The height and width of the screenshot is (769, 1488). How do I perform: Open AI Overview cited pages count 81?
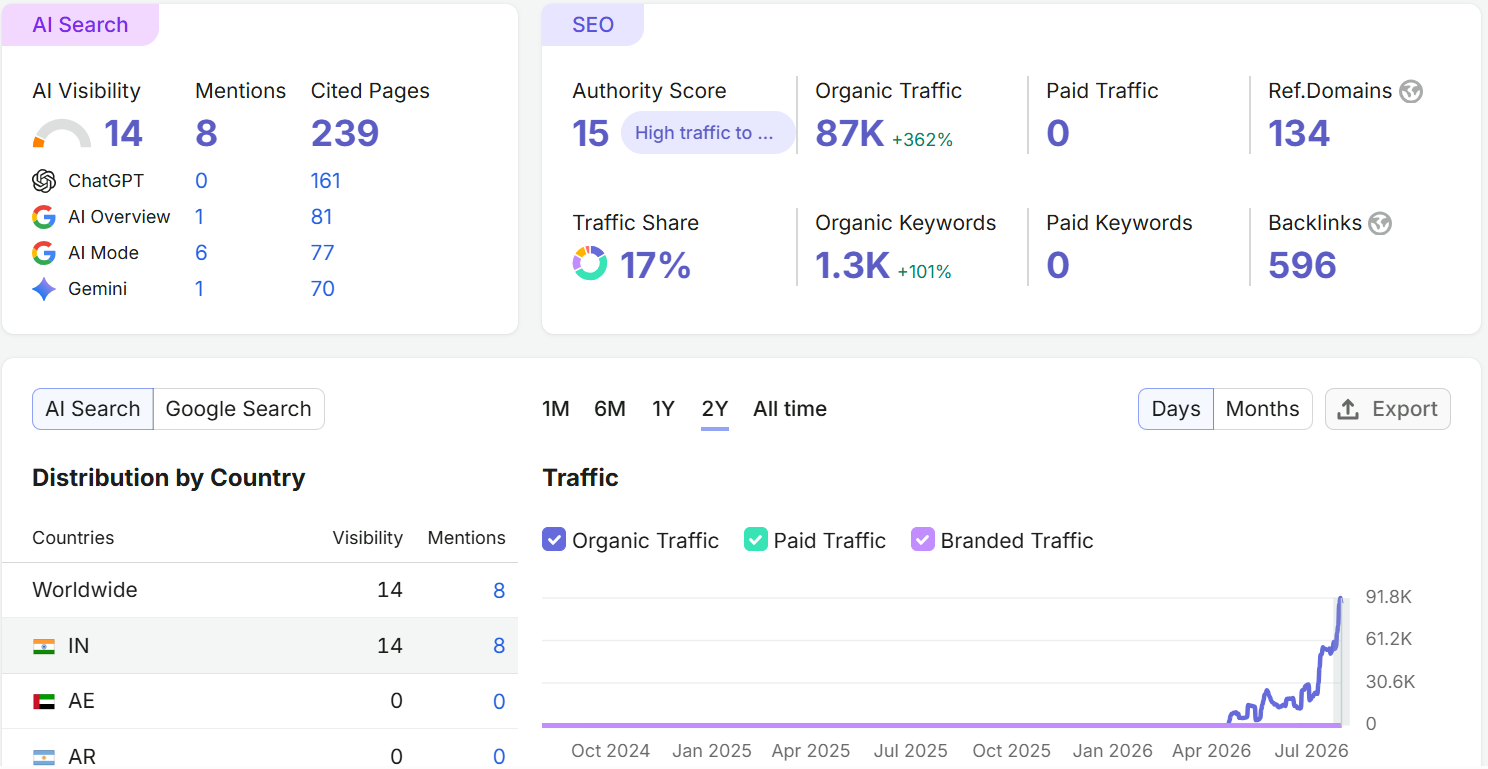pyautogui.click(x=322, y=217)
